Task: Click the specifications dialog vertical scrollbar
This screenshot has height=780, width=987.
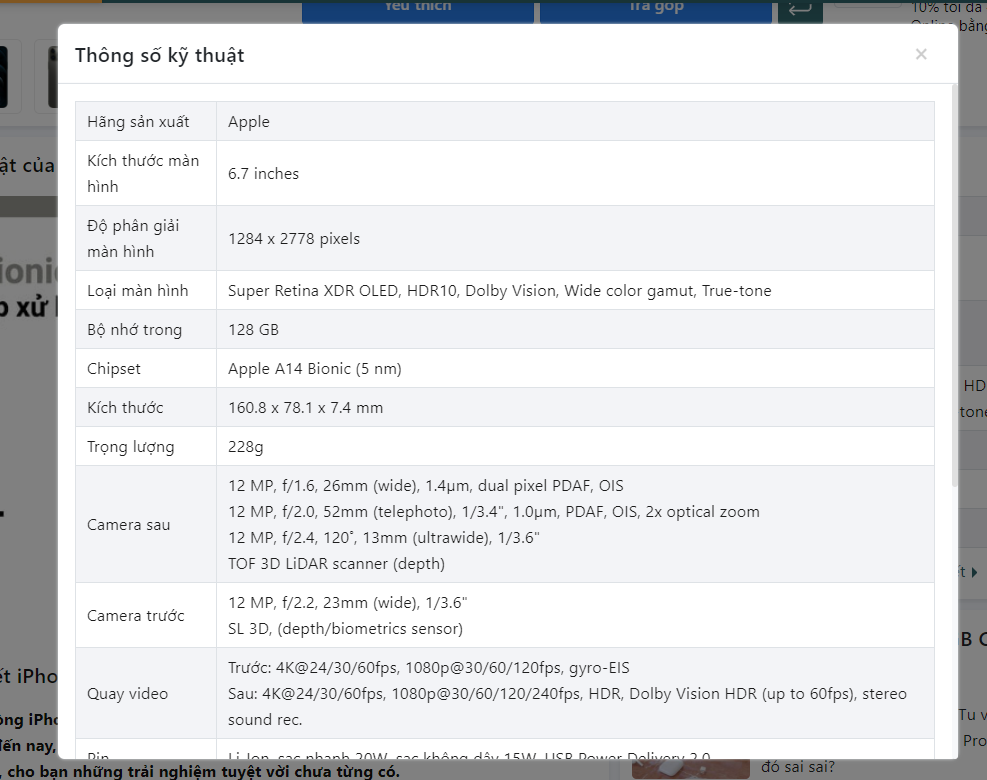Action: (x=954, y=285)
